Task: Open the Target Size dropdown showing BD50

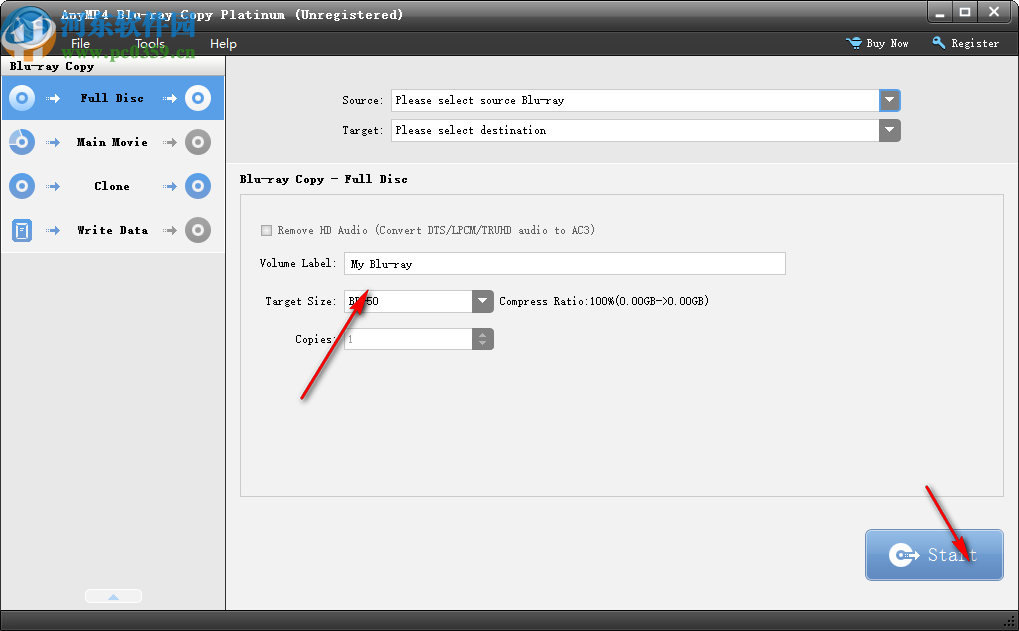Action: click(x=483, y=301)
